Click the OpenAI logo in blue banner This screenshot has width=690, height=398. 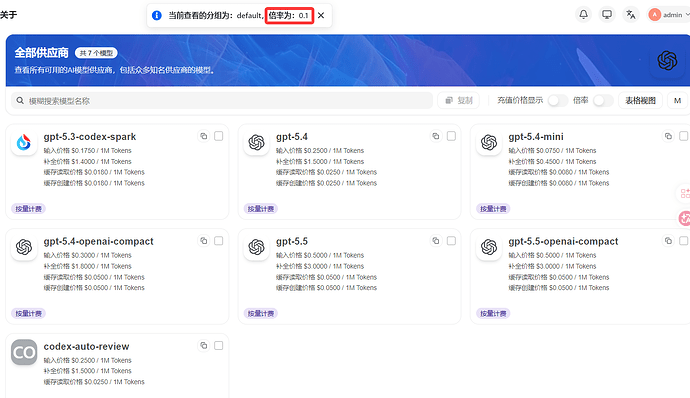tap(667, 60)
